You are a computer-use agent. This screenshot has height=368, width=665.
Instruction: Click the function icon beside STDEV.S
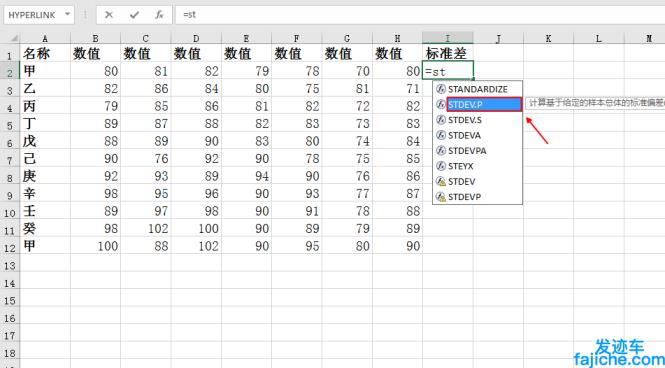tap(441, 120)
